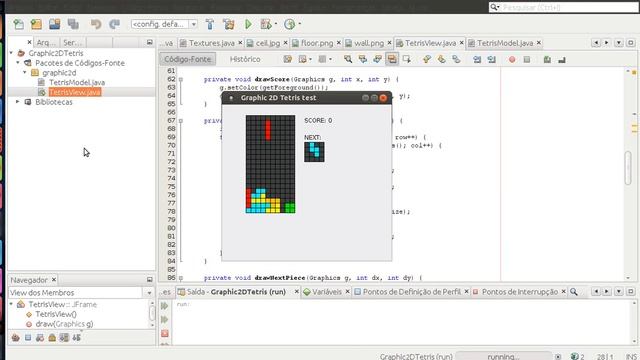The width and height of the screenshot is (640, 360).
Task: Rerun the project from the Output panel
Action: click(164, 306)
